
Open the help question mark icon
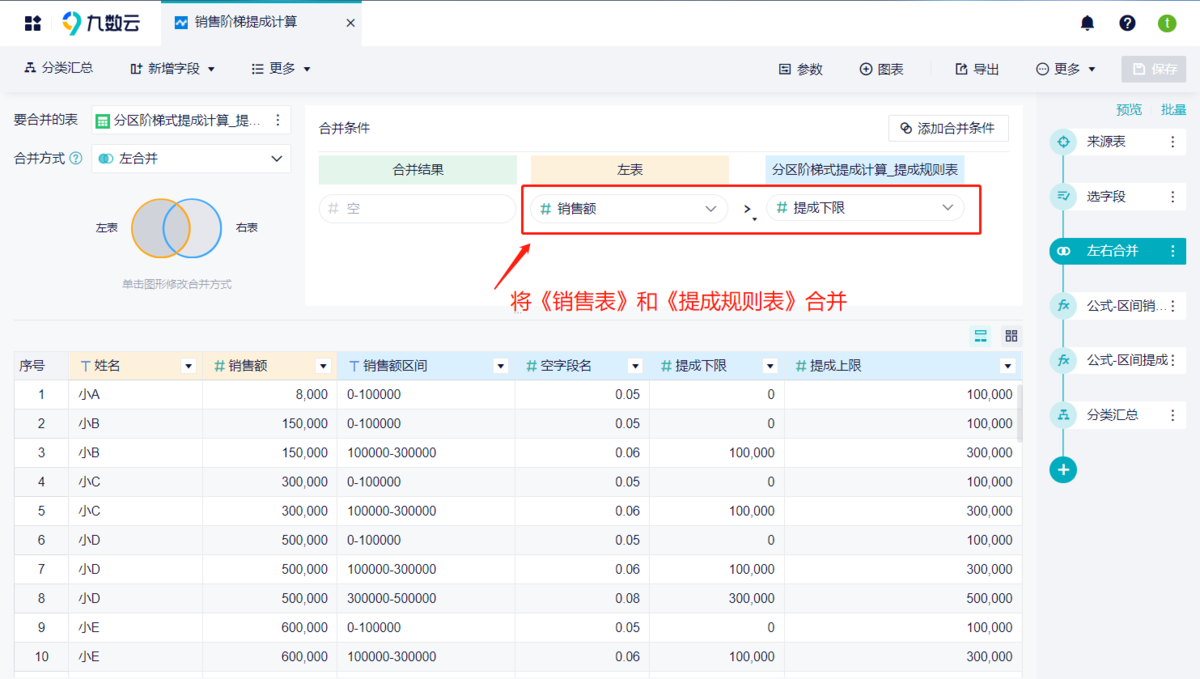point(1127,23)
